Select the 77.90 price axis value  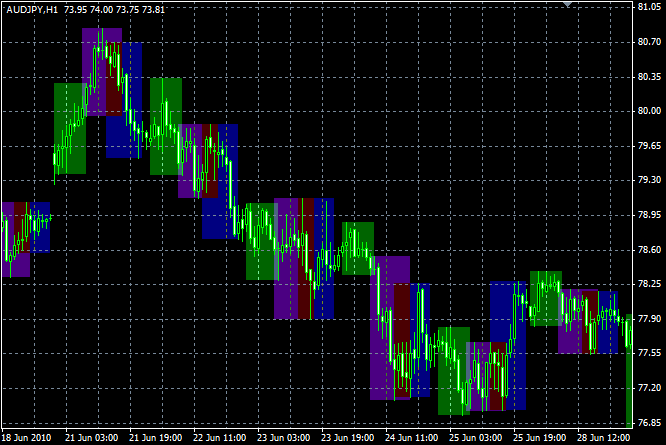649,319
